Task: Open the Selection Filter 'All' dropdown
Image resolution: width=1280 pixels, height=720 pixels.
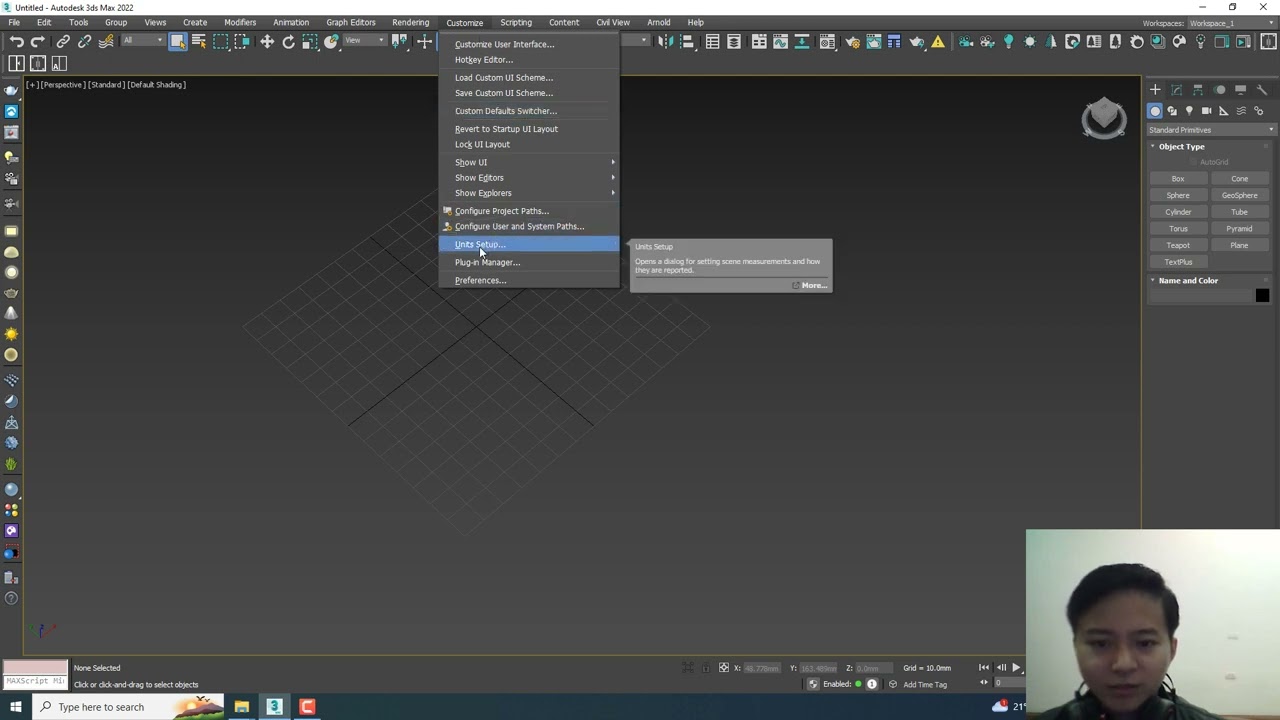Action: 143,40
